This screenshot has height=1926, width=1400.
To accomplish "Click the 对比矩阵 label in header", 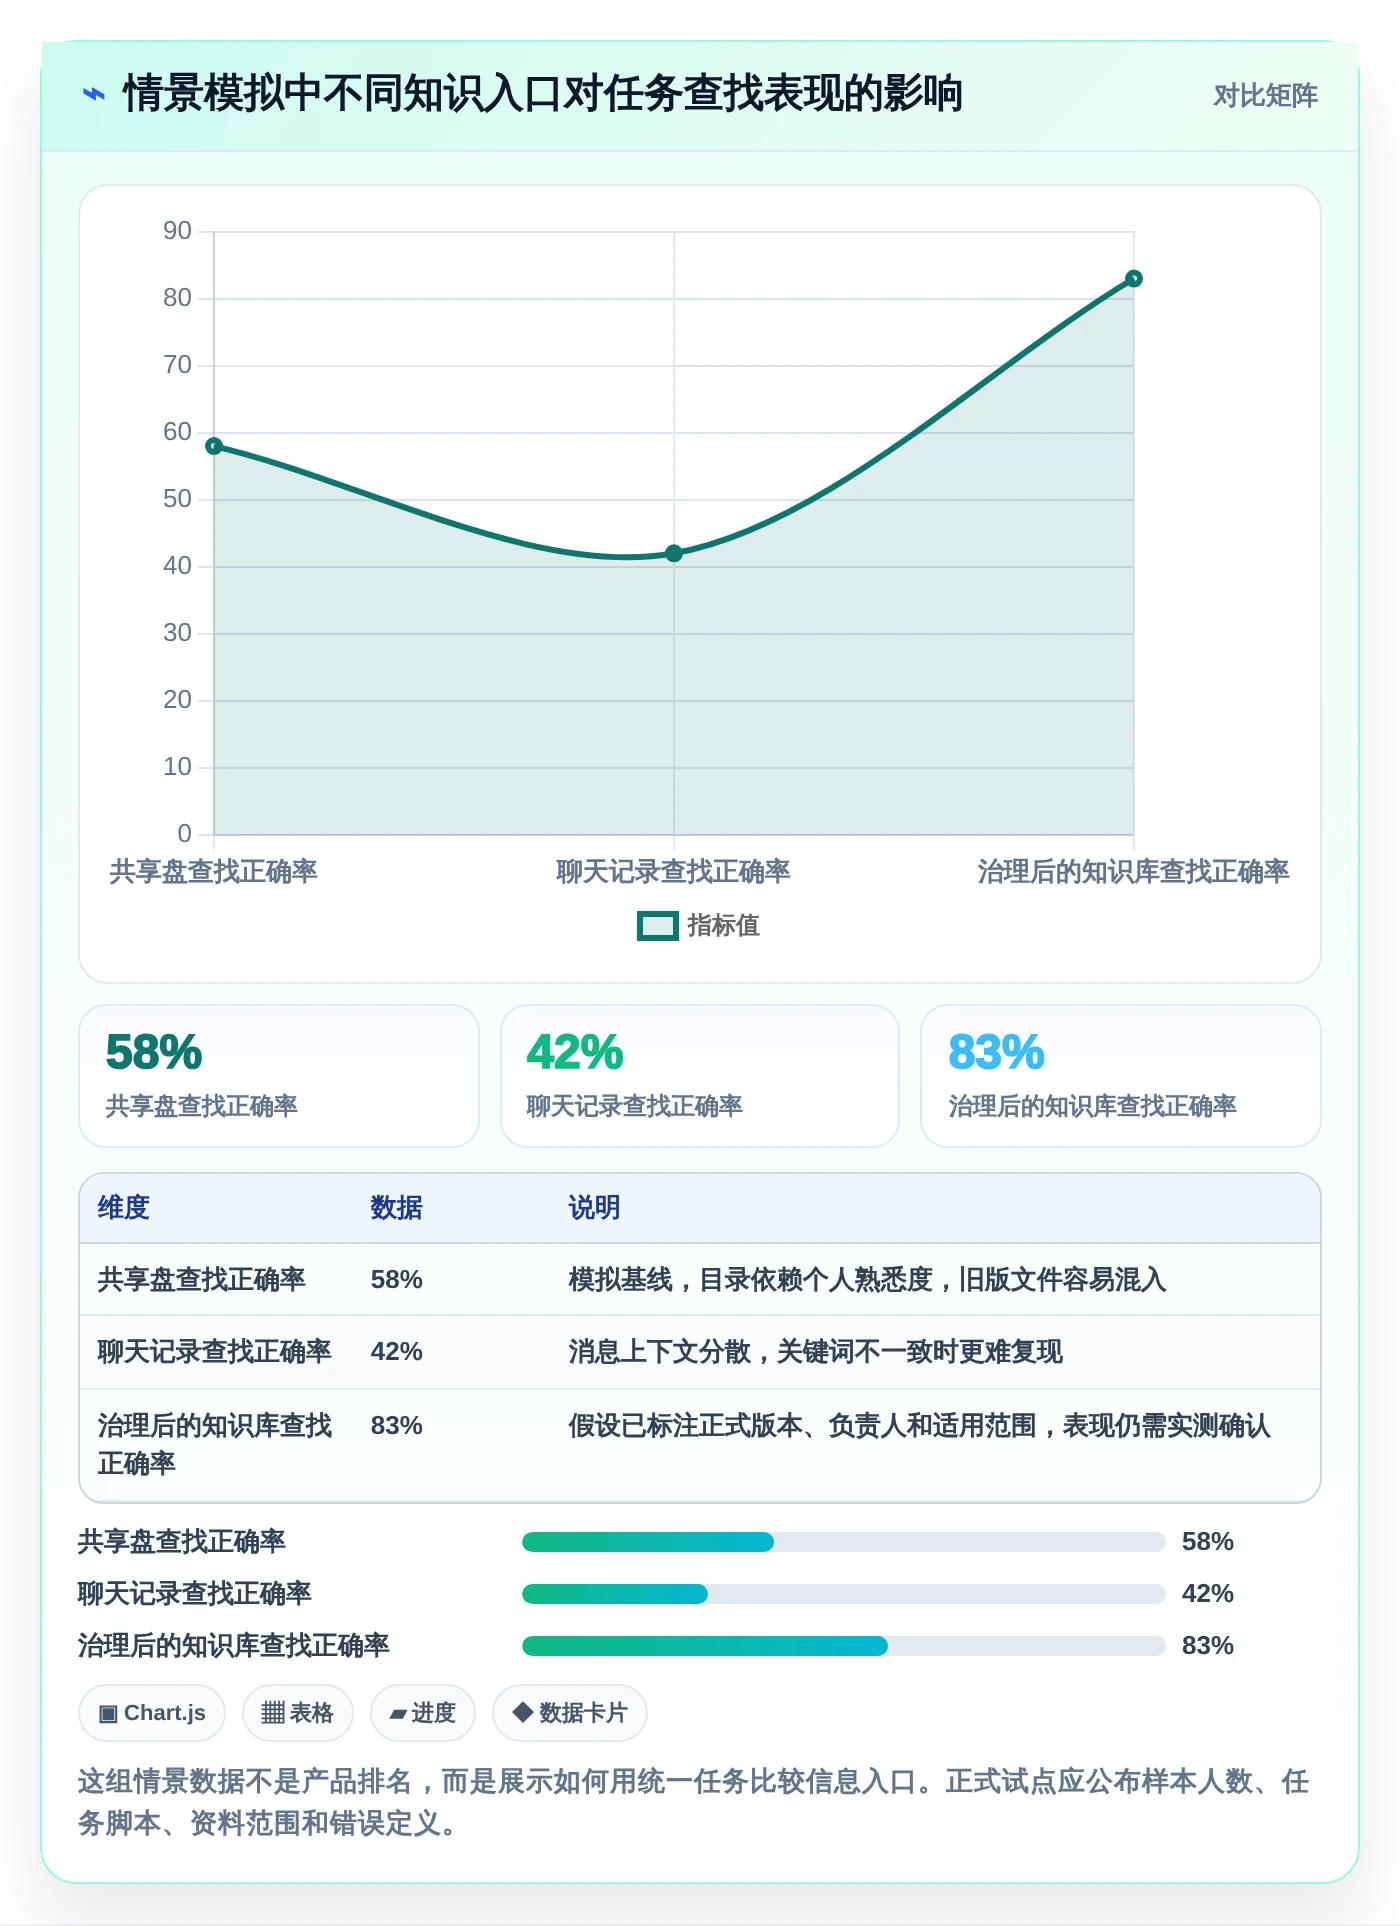I will 1265,96.
